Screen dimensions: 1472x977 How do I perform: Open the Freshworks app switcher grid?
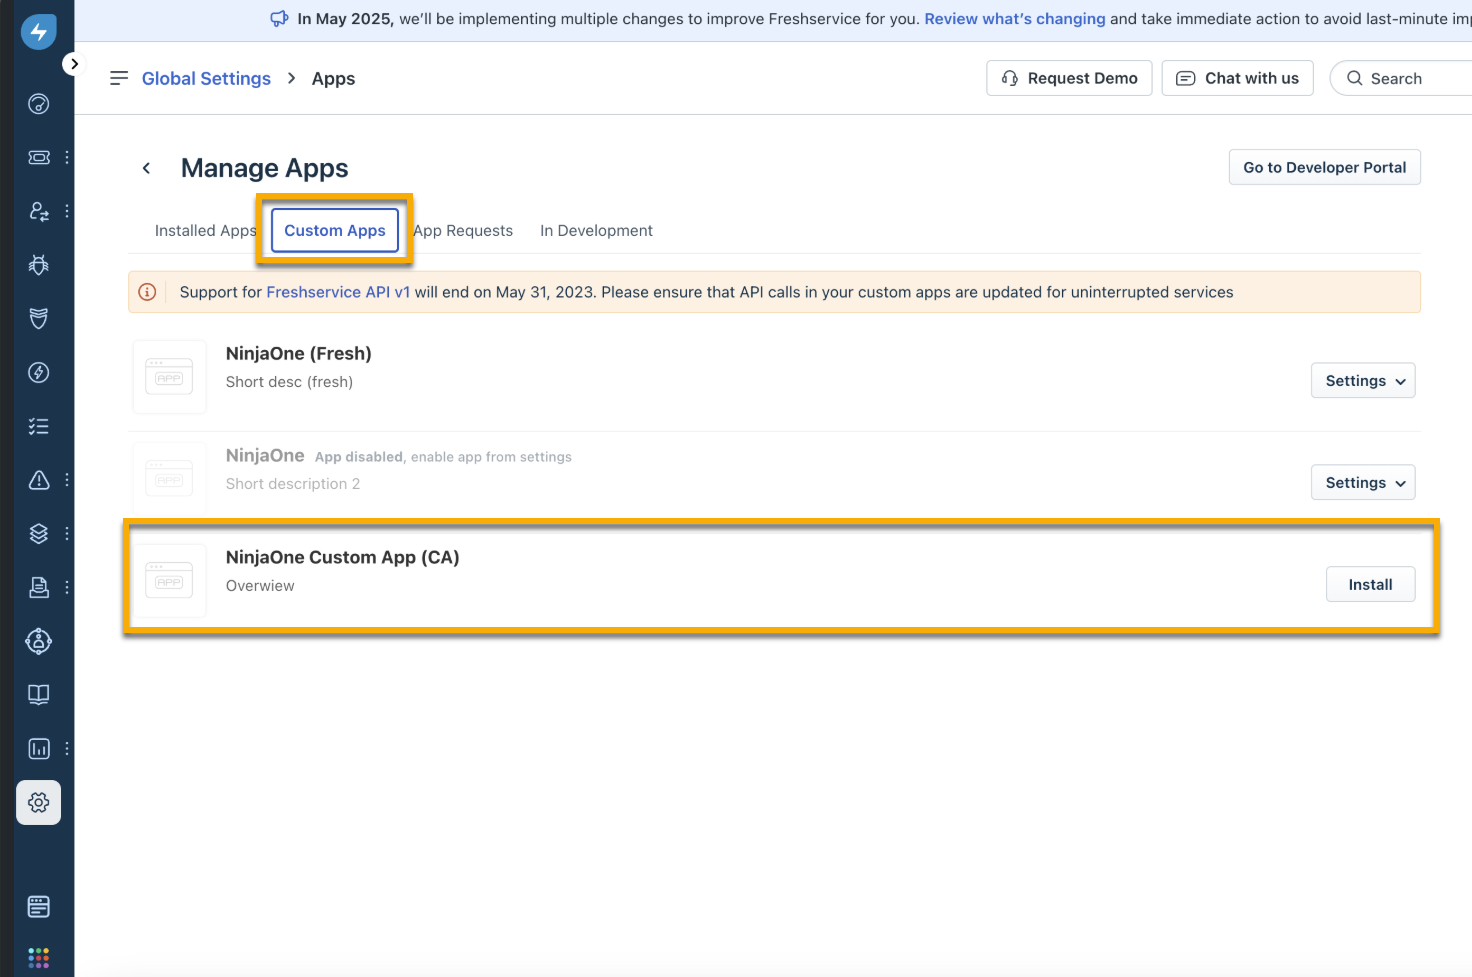coord(39,957)
